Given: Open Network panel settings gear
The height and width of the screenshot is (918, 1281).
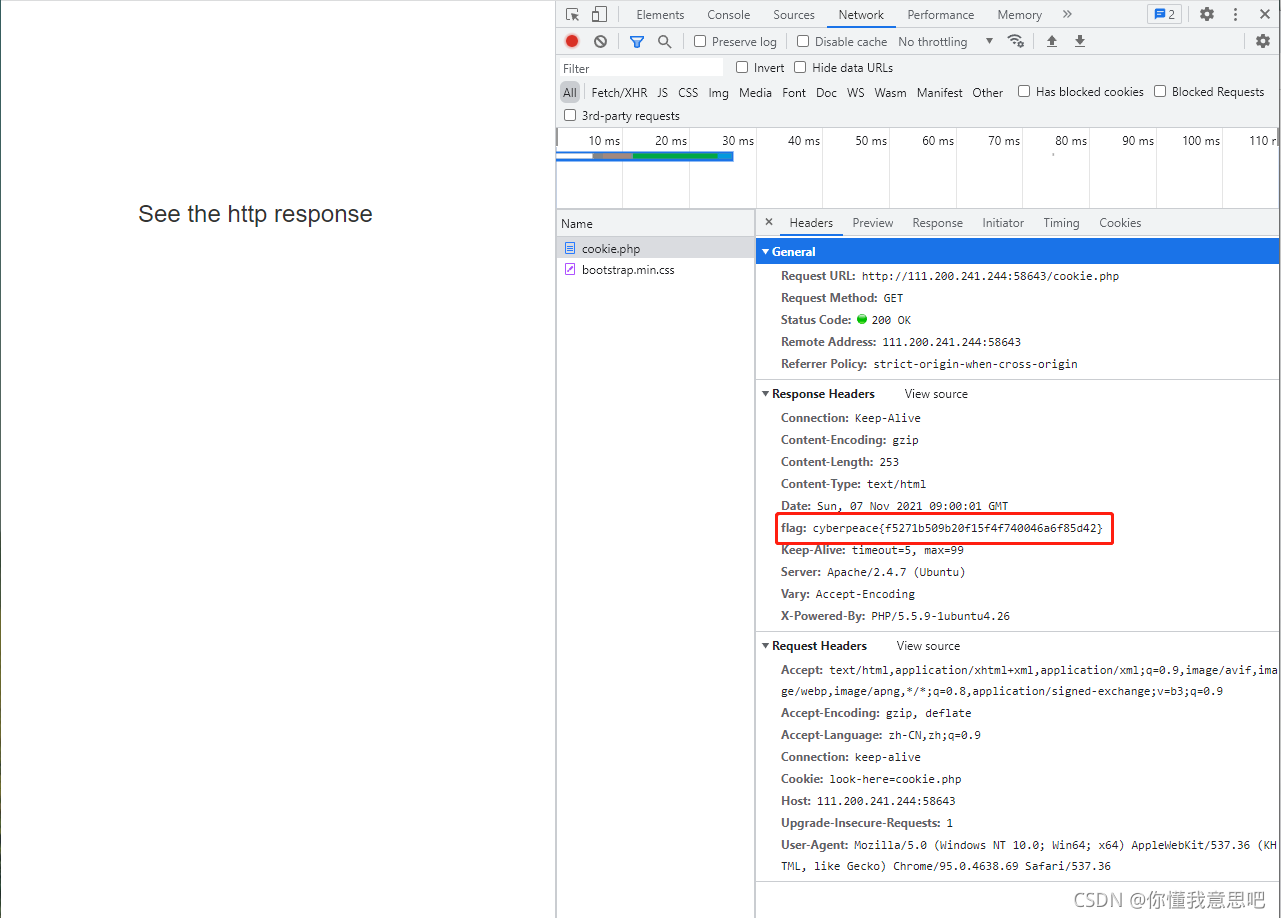Looking at the screenshot, I should 1263,41.
